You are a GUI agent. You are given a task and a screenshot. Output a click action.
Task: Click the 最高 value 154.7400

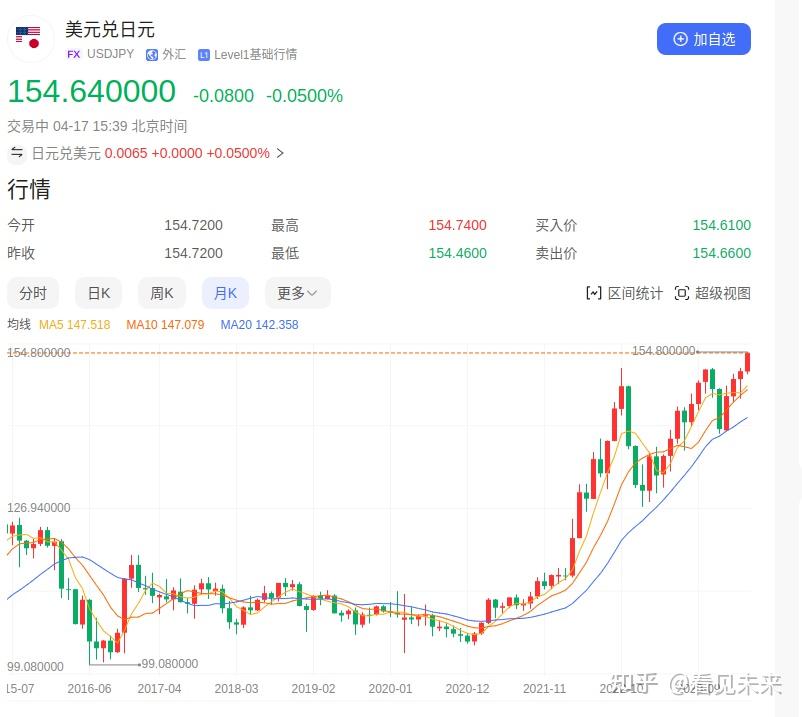(x=457, y=226)
